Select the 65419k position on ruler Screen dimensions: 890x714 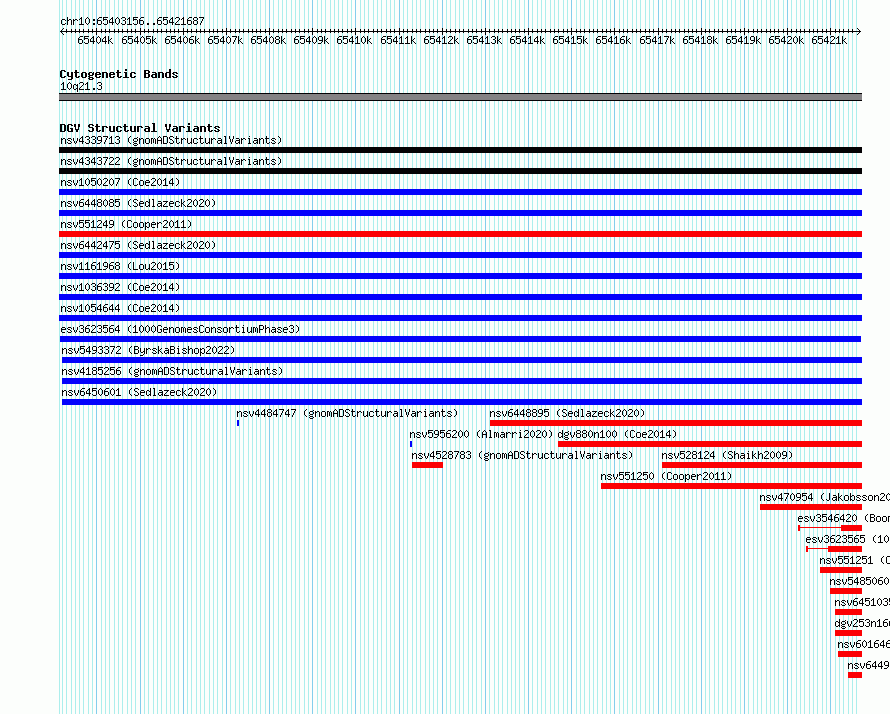point(742,40)
